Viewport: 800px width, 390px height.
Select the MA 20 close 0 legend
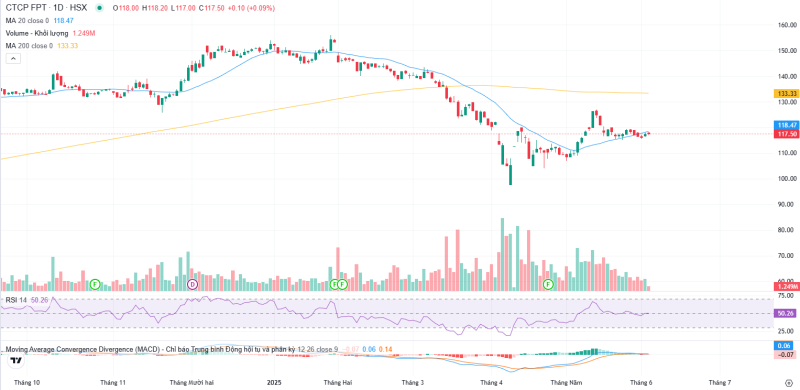pos(27,20)
